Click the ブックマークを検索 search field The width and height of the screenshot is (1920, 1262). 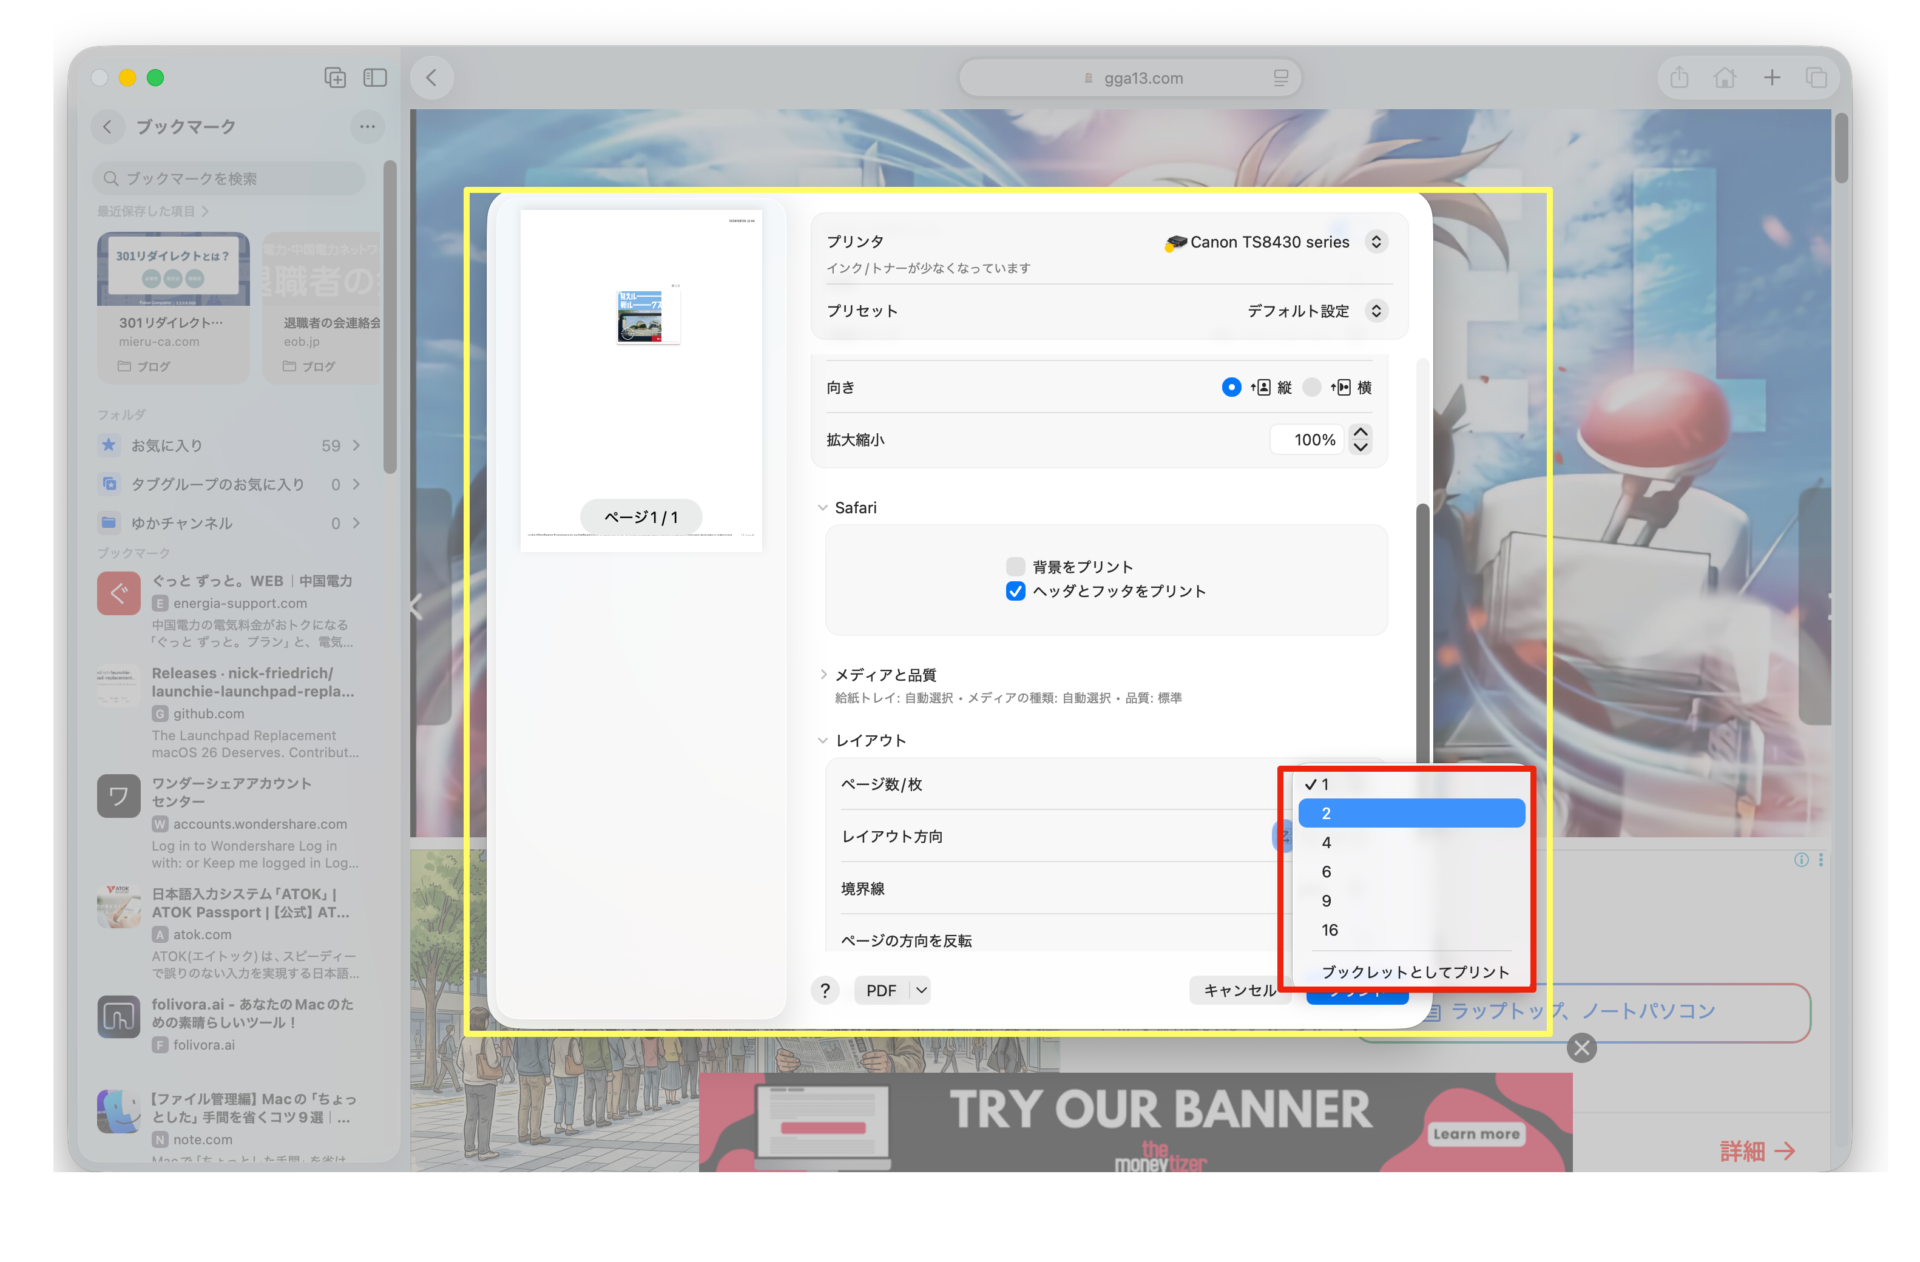228,179
